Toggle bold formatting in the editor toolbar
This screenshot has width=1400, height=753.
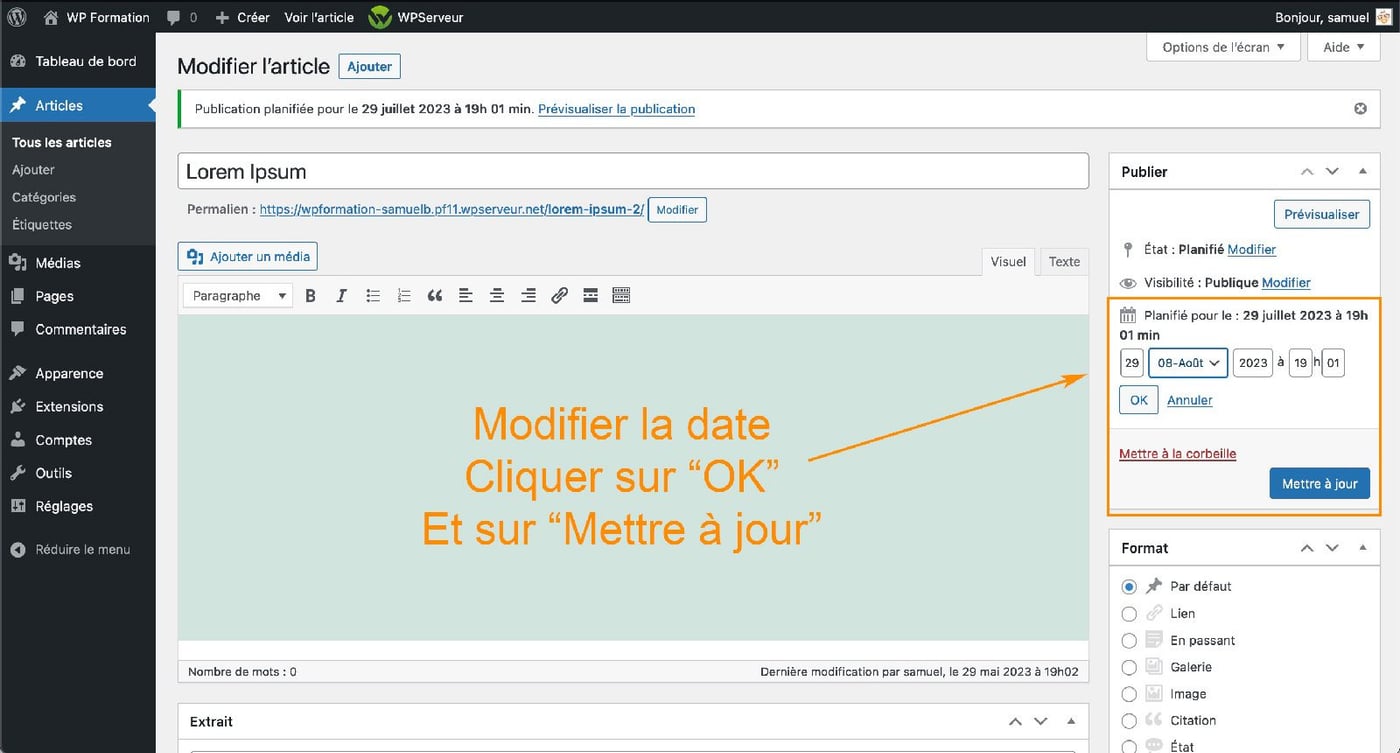(310, 295)
